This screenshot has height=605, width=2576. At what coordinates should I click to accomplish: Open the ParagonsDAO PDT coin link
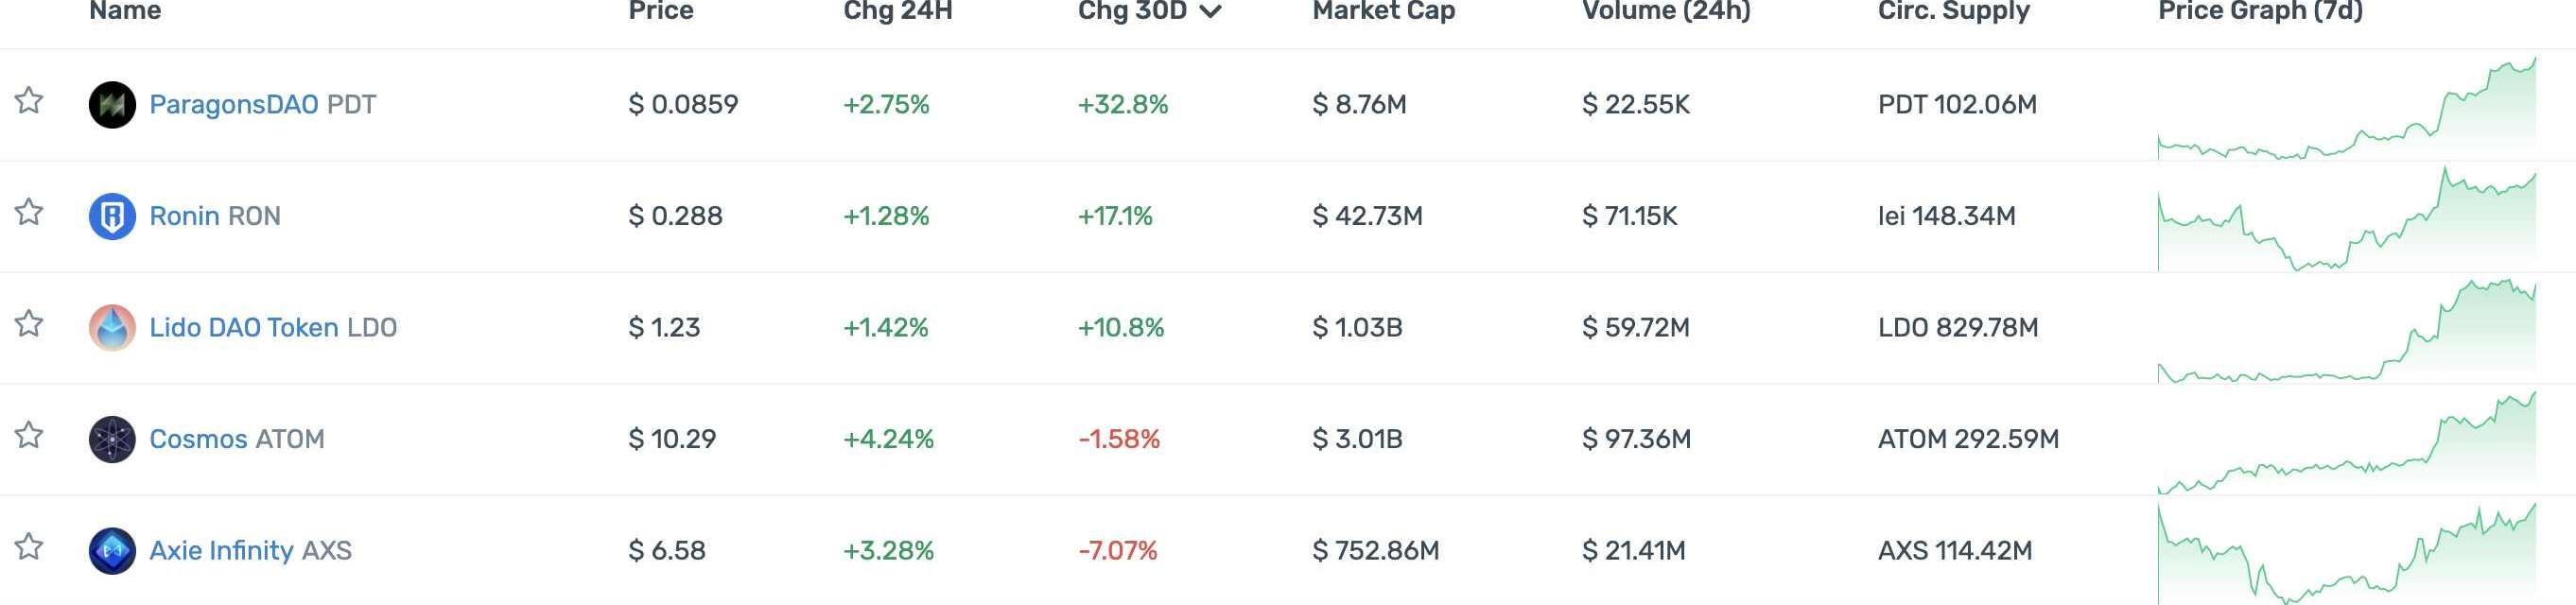[x=233, y=105]
